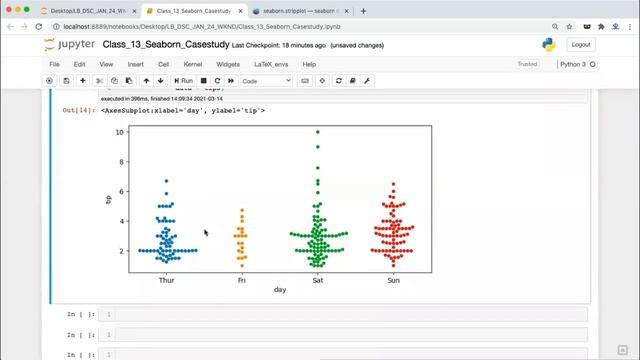Open the Help menu
This screenshot has height=360, width=640.
309,64
